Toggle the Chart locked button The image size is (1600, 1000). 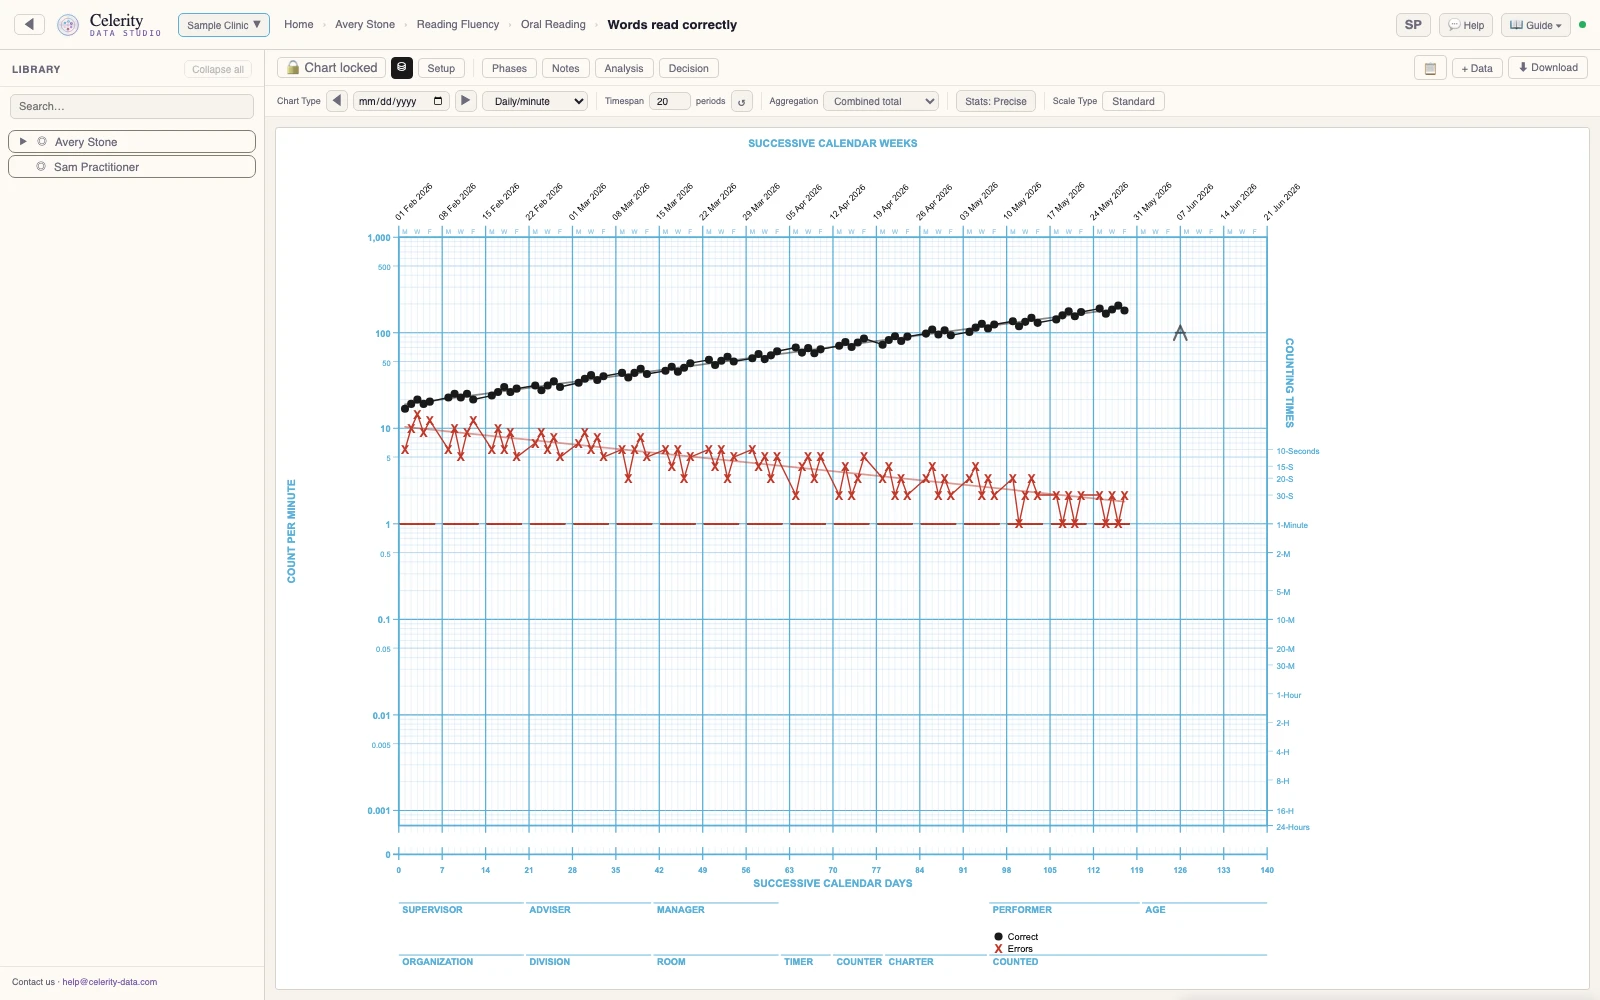[x=332, y=68]
